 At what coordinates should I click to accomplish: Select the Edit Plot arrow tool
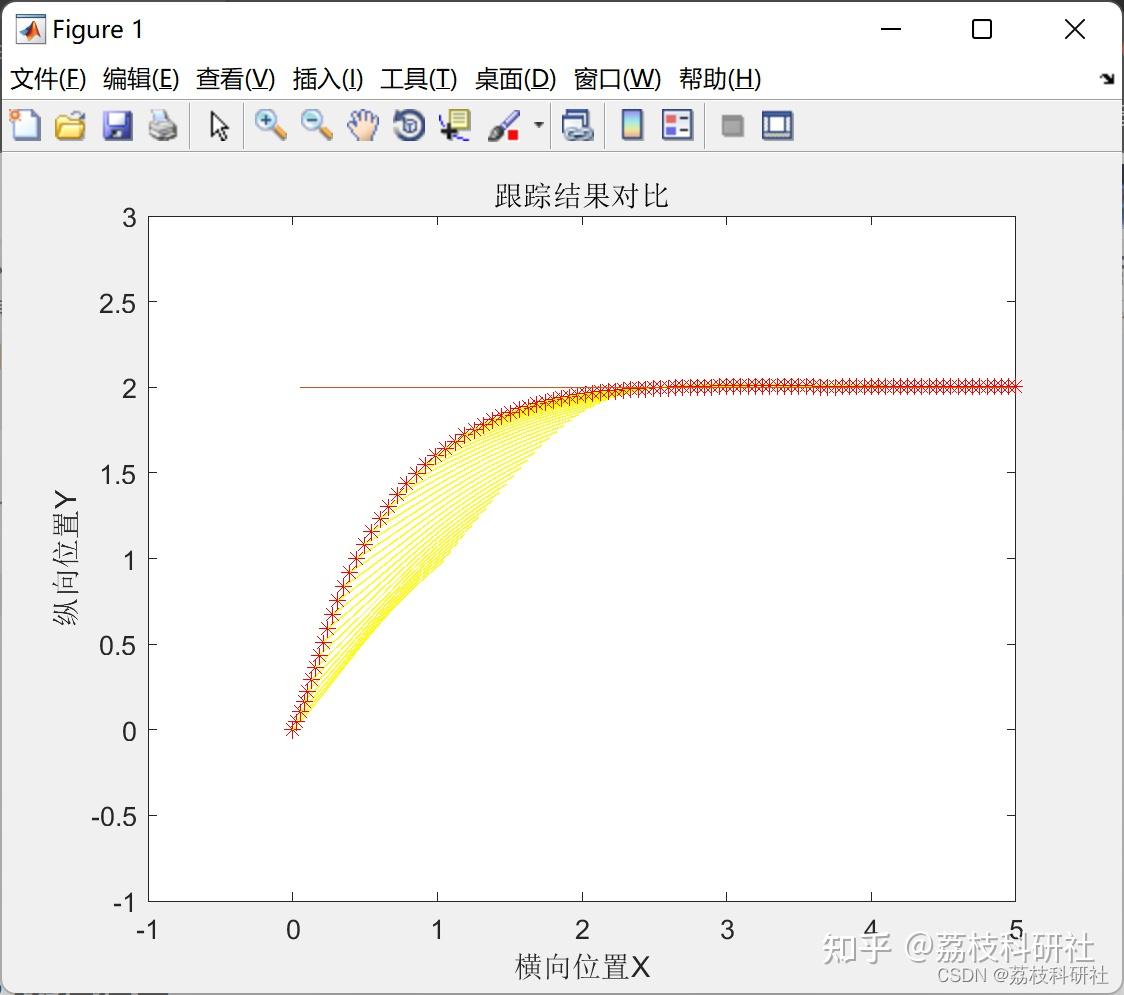(x=219, y=126)
